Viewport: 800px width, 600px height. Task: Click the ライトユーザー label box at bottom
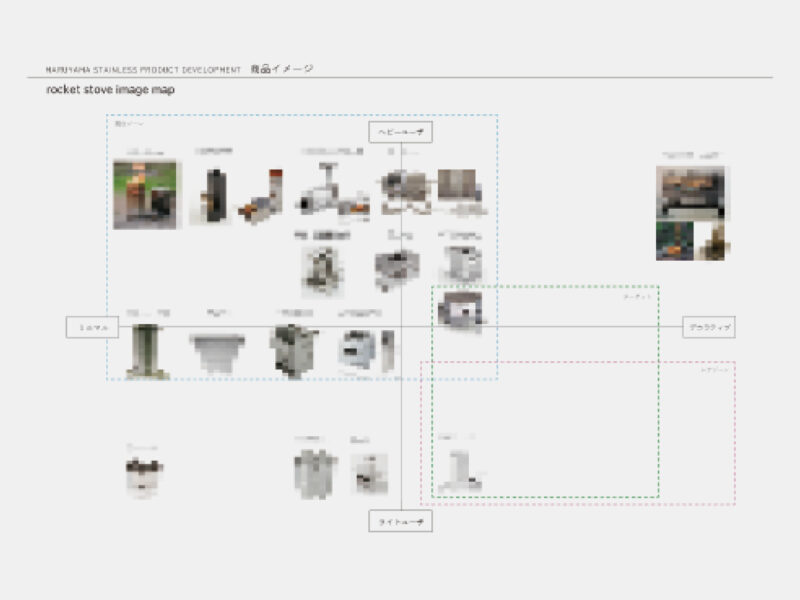[400, 522]
